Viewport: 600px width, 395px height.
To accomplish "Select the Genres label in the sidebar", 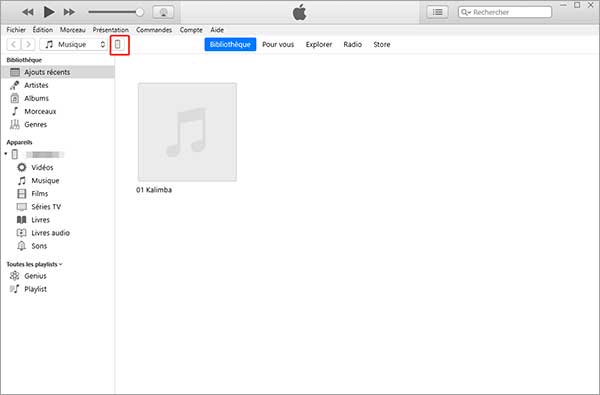I will pos(36,124).
